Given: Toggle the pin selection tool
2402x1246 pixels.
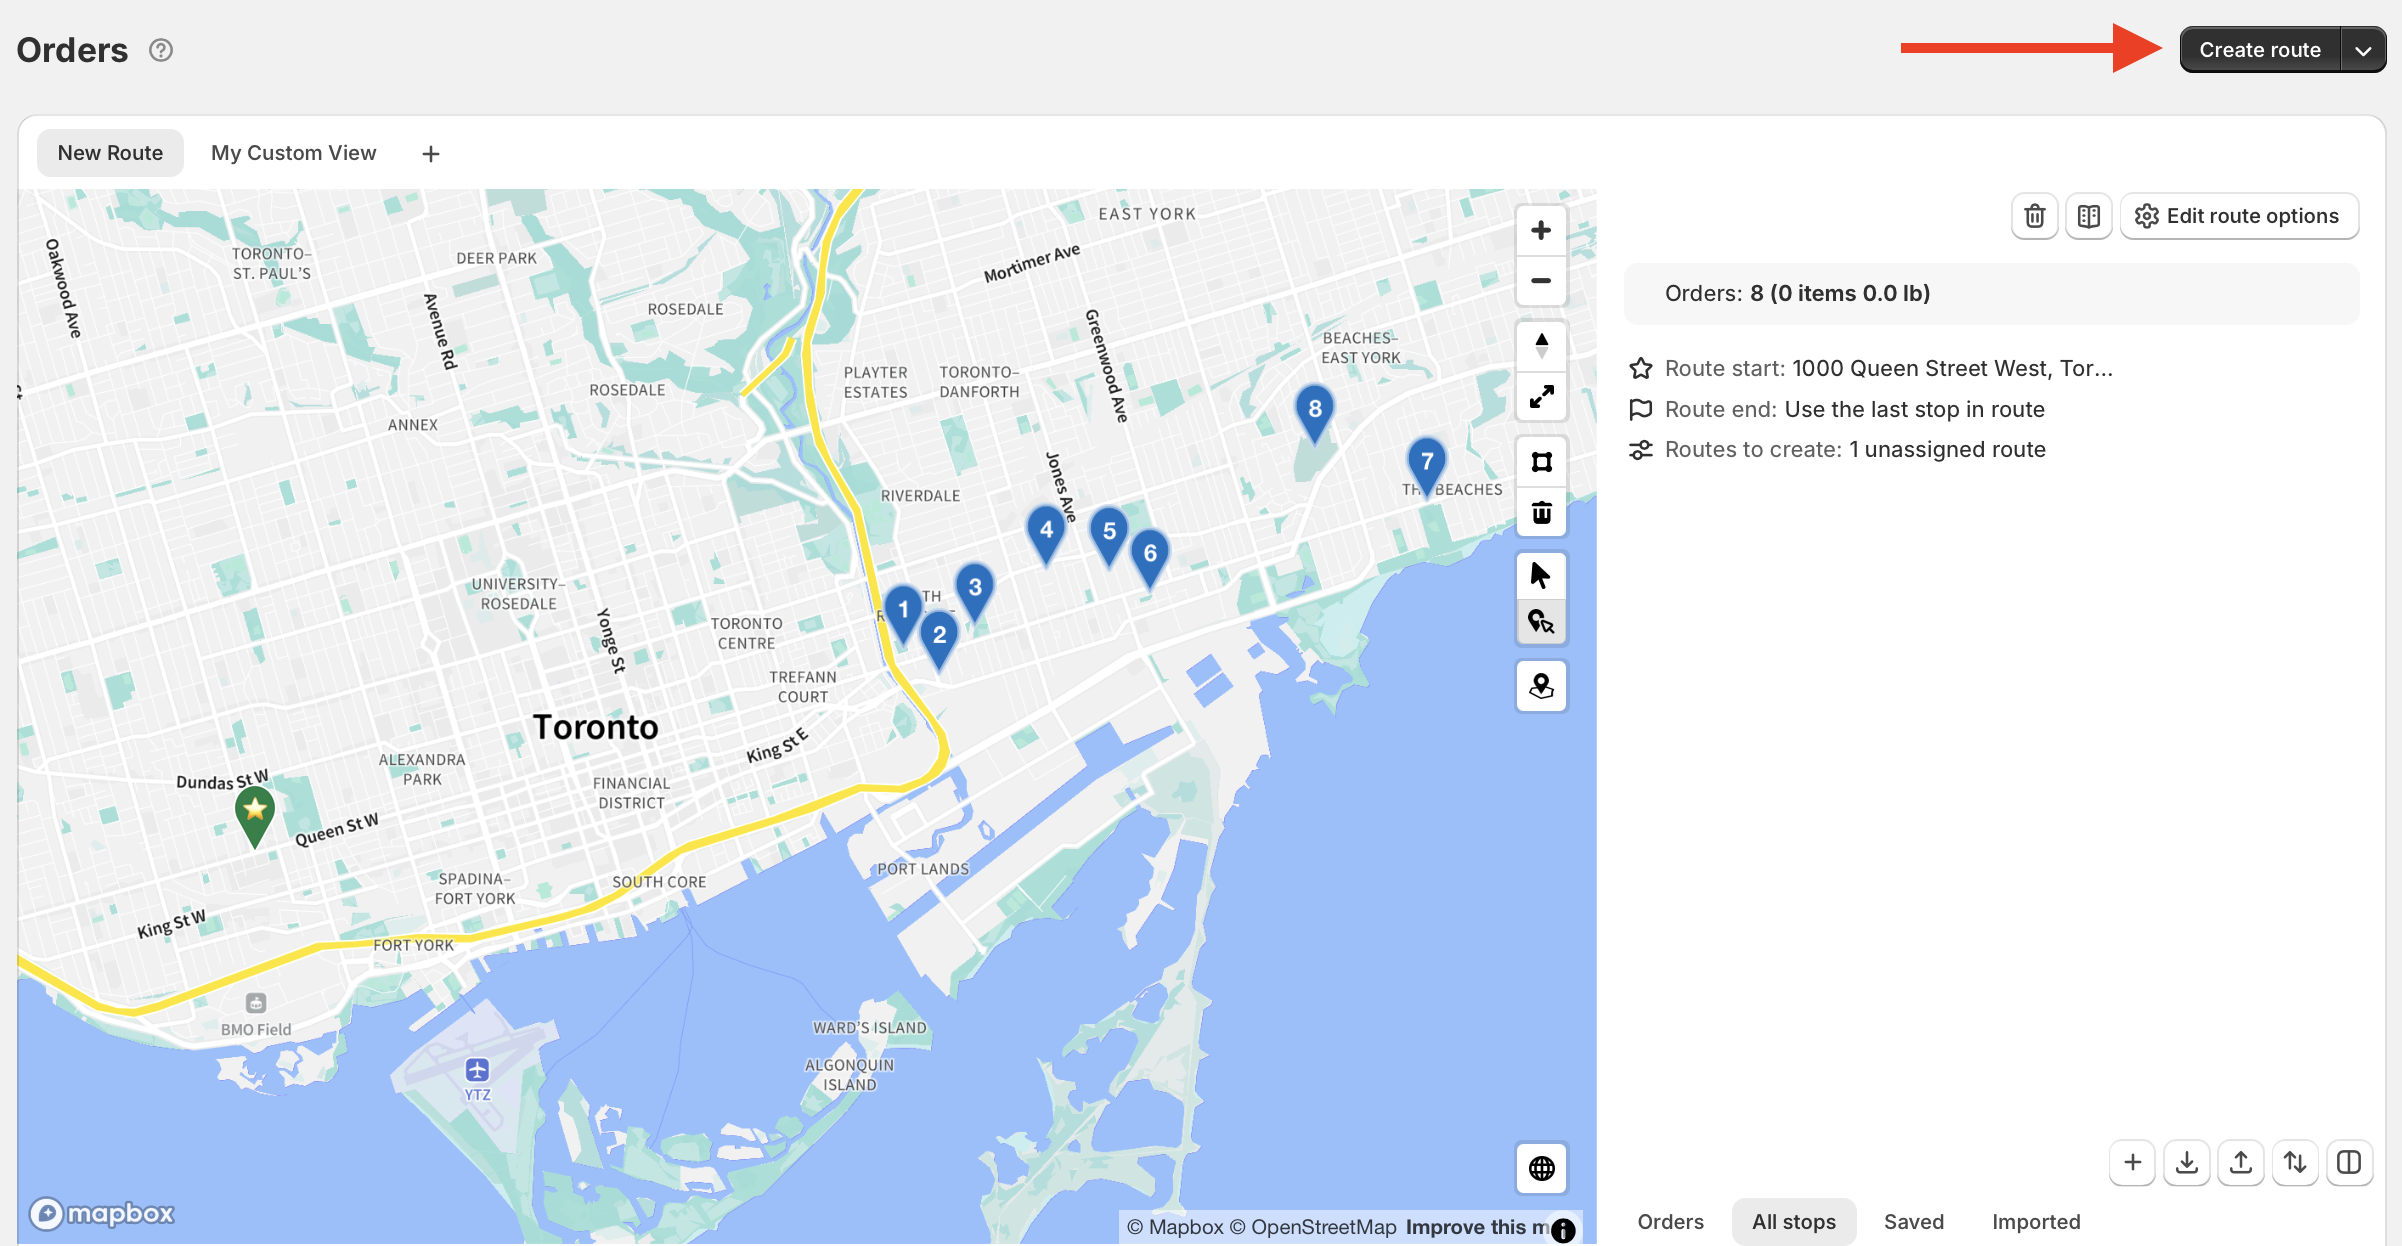Looking at the screenshot, I should click(1541, 623).
